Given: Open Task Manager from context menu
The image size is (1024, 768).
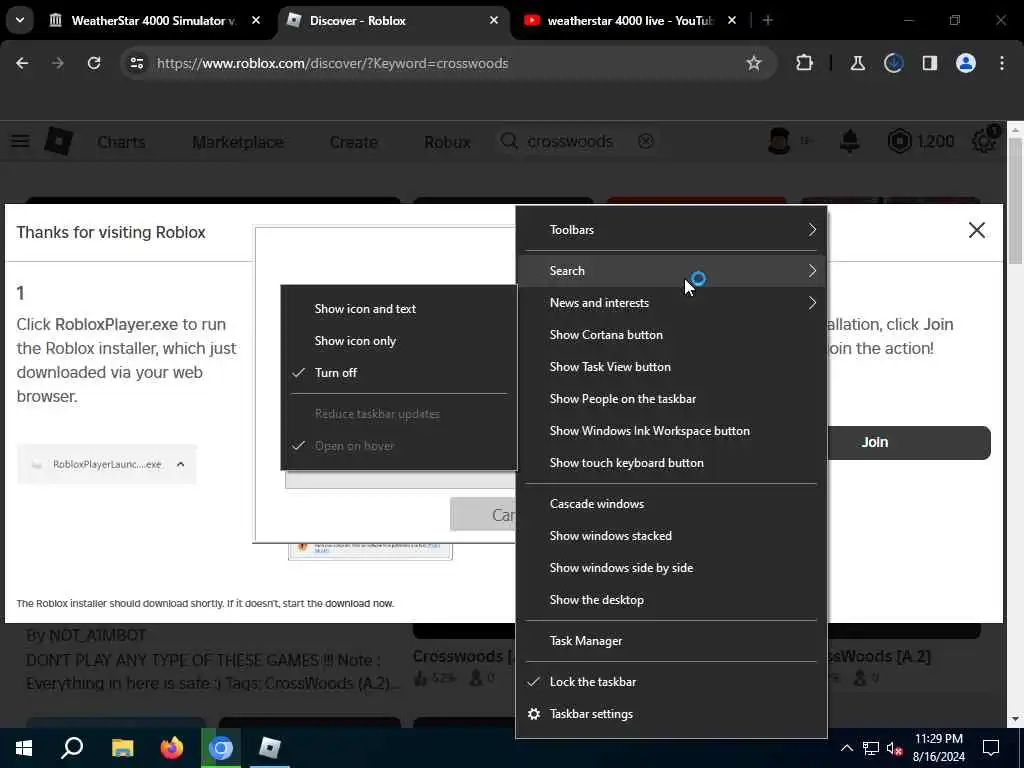Looking at the screenshot, I should click(x=671, y=641).
